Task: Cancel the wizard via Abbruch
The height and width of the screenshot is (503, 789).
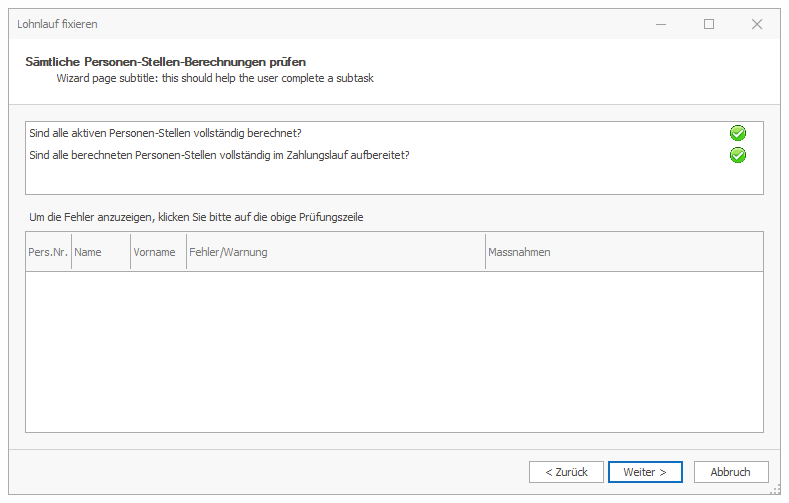Action: coord(730,472)
